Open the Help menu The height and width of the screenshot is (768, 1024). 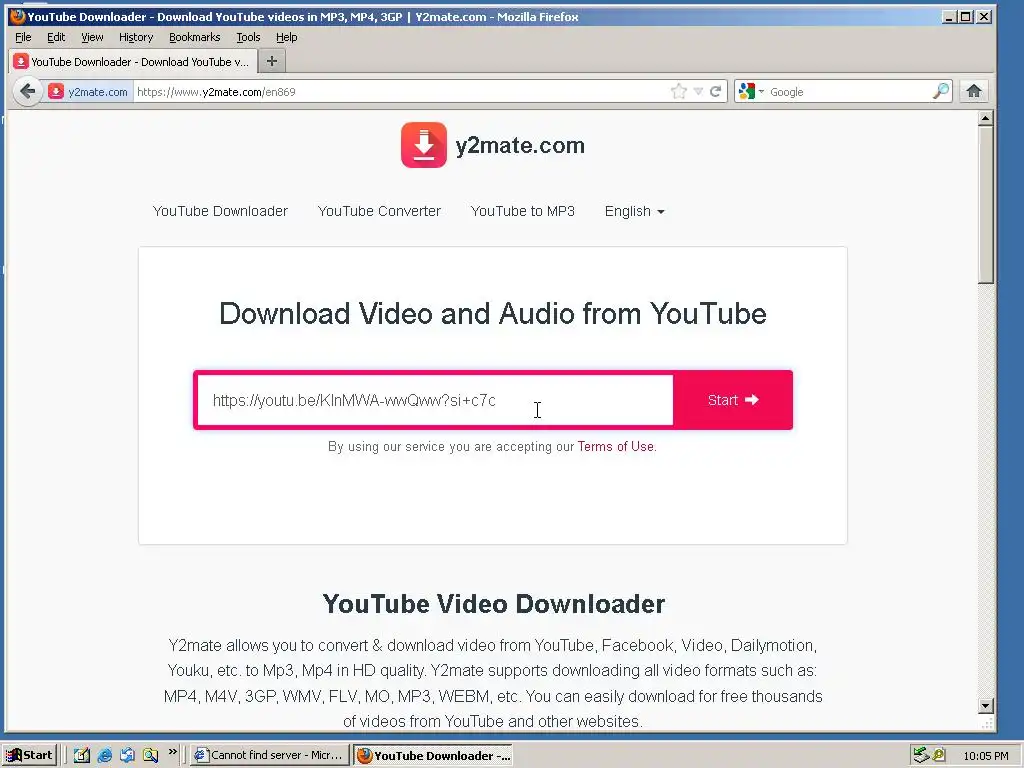coord(286,37)
